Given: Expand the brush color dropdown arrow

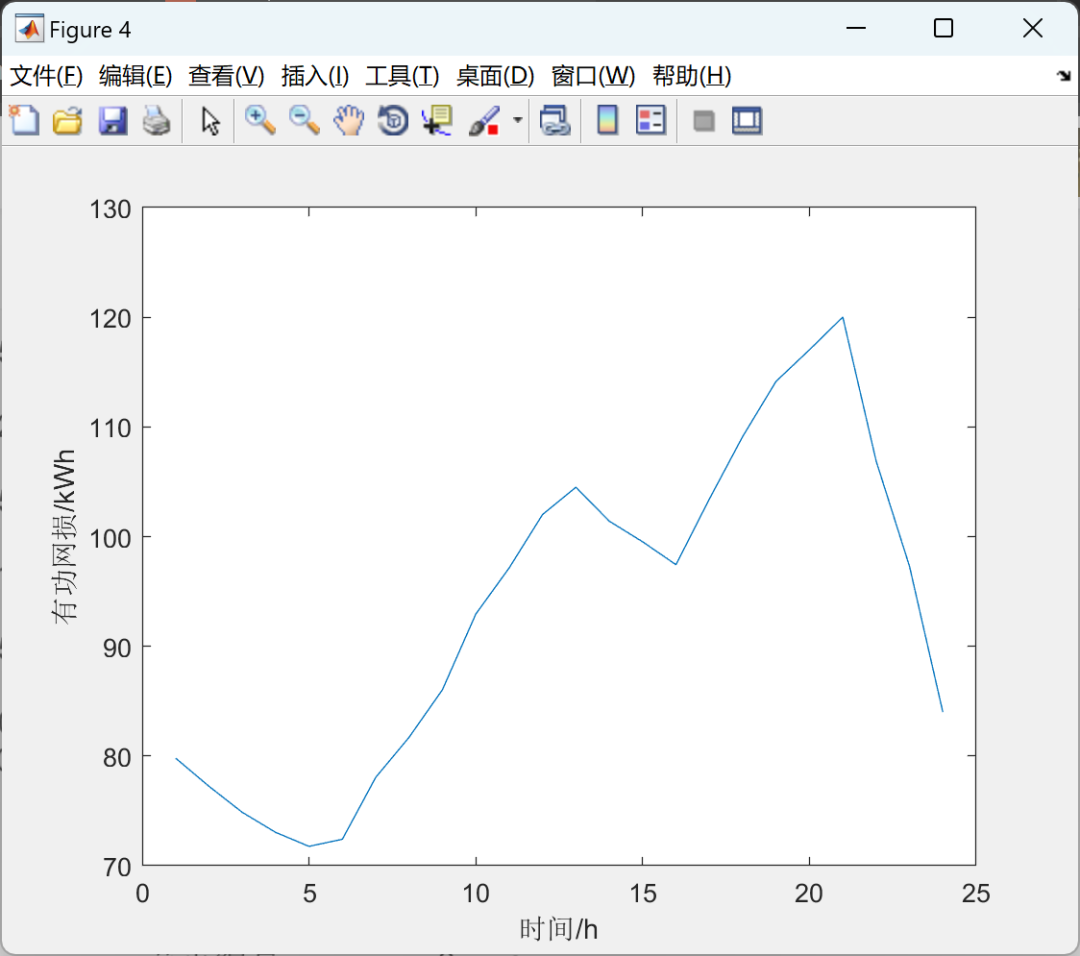Looking at the screenshot, I should pyautogui.click(x=517, y=121).
